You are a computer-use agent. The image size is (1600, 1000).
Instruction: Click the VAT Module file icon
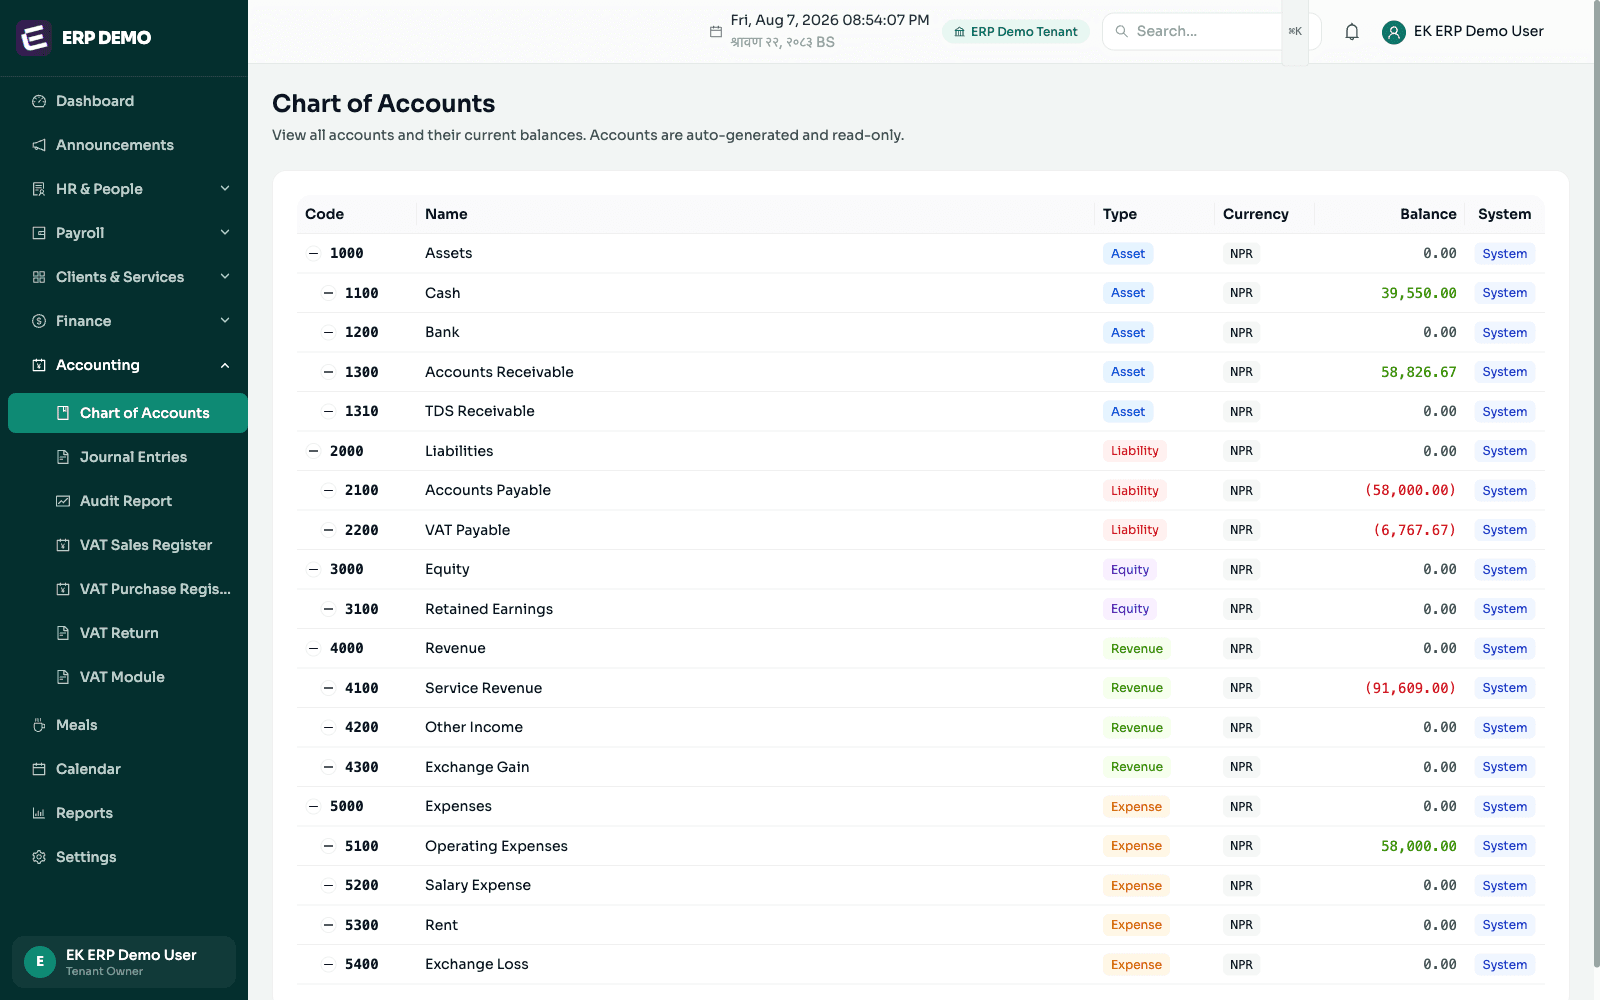pos(63,677)
